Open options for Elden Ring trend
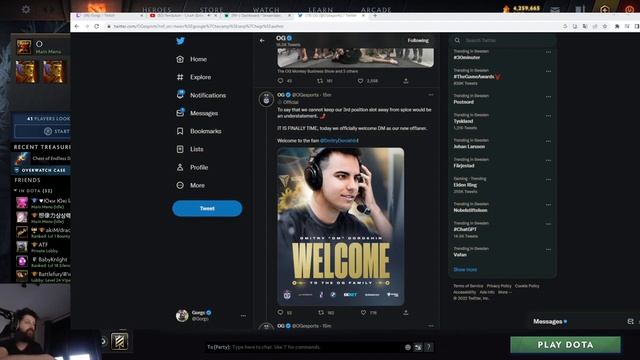This screenshot has width=640, height=360. [548, 180]
